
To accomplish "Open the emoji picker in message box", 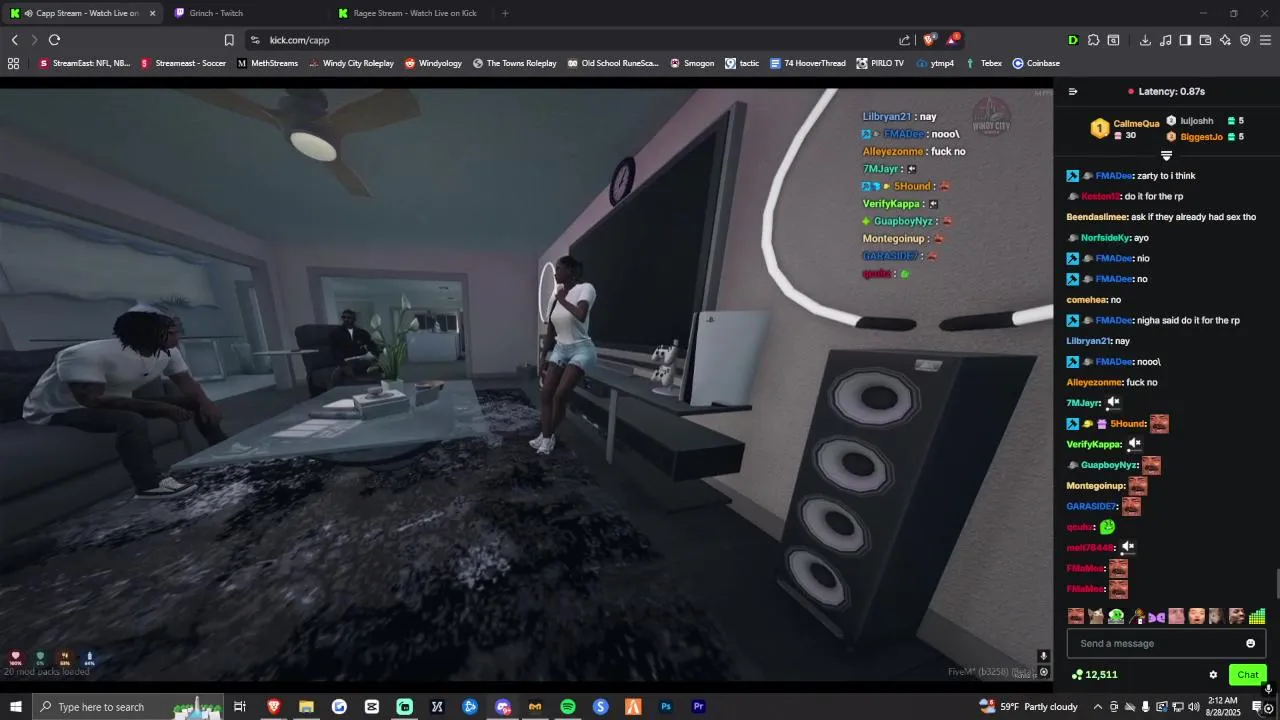I will pos(1250,643).
